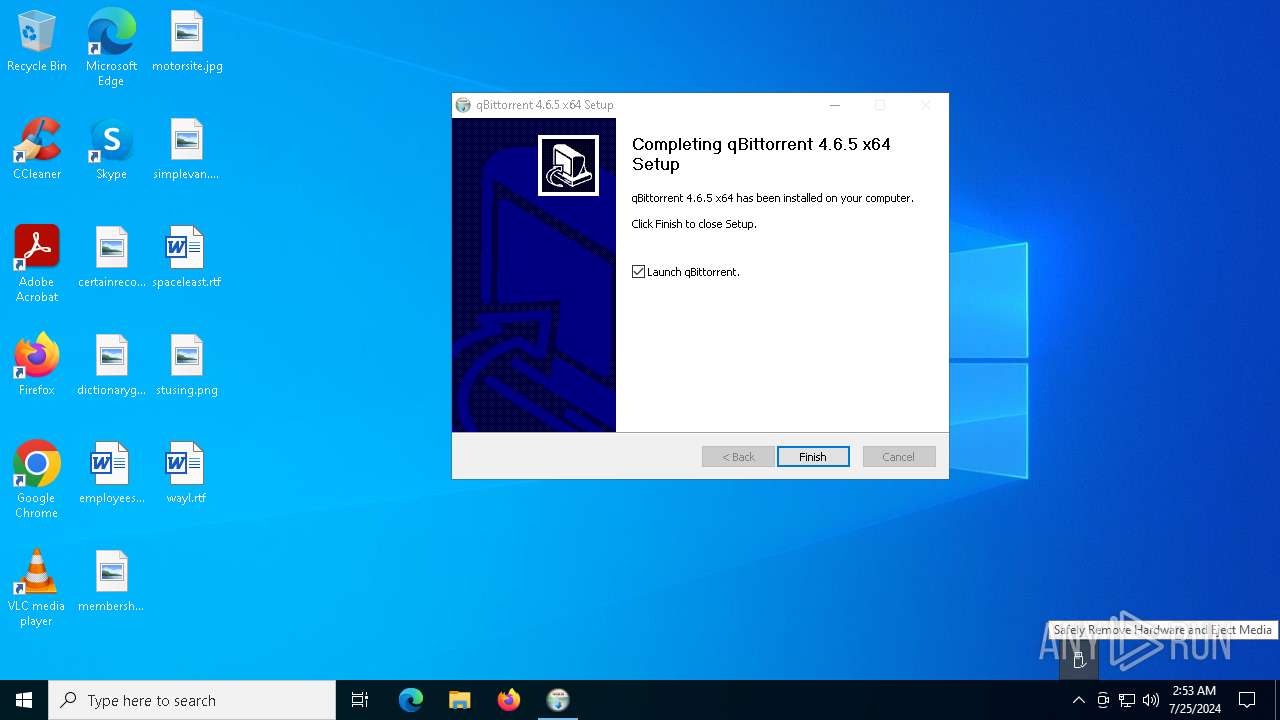Select the CCleaner desktop shortcut
This screenshot has width=1280, height=720.
(37, 150)
